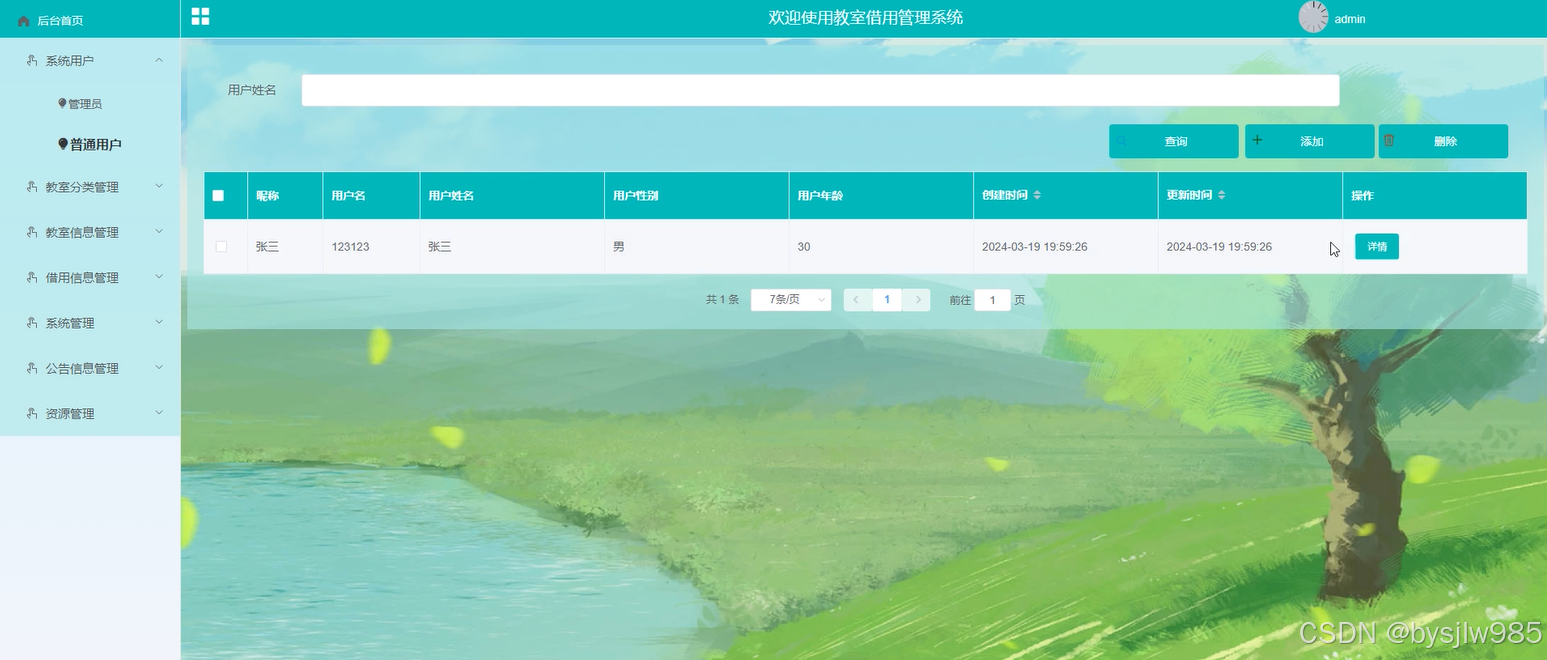Viewport: 1547px width, 660px height.
Task: Click 详情 button for user 张三
Action: 1377,246
